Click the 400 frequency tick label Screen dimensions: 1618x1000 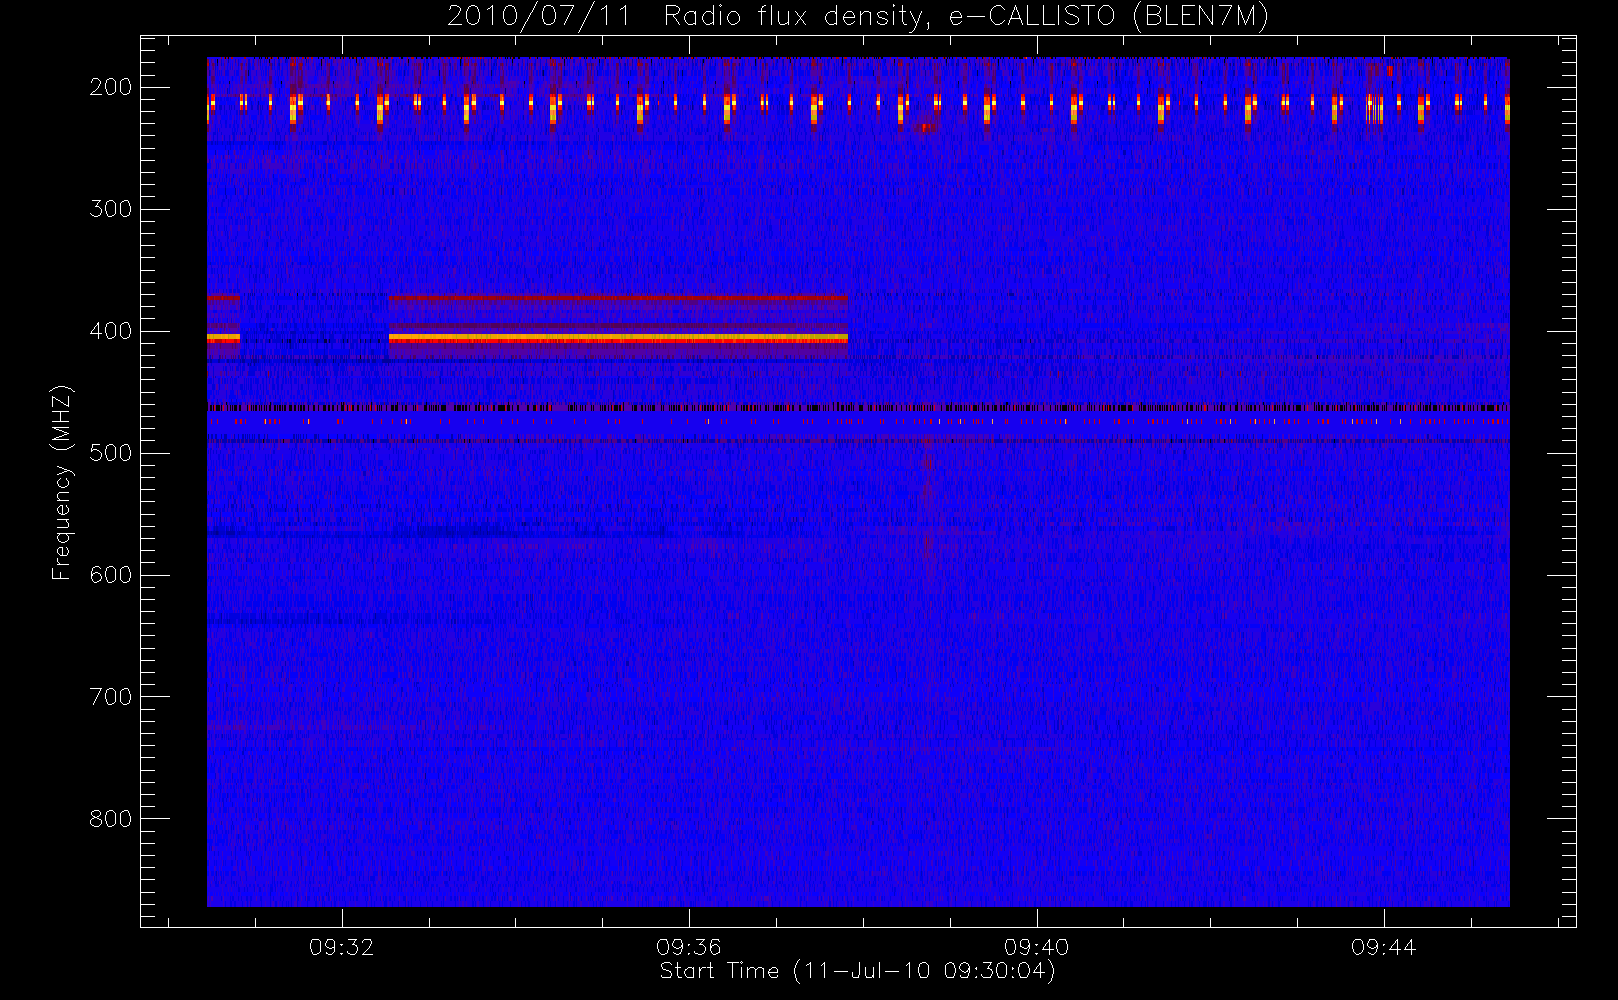110,331
